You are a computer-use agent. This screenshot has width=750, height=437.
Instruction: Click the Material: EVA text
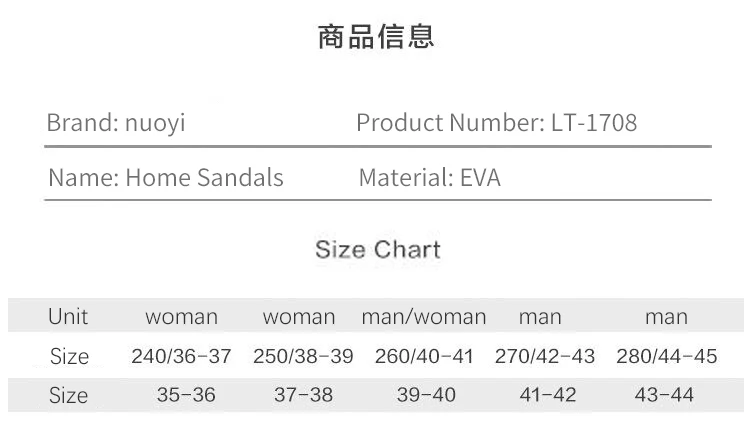pyautogui.click(x=429, y=178)
